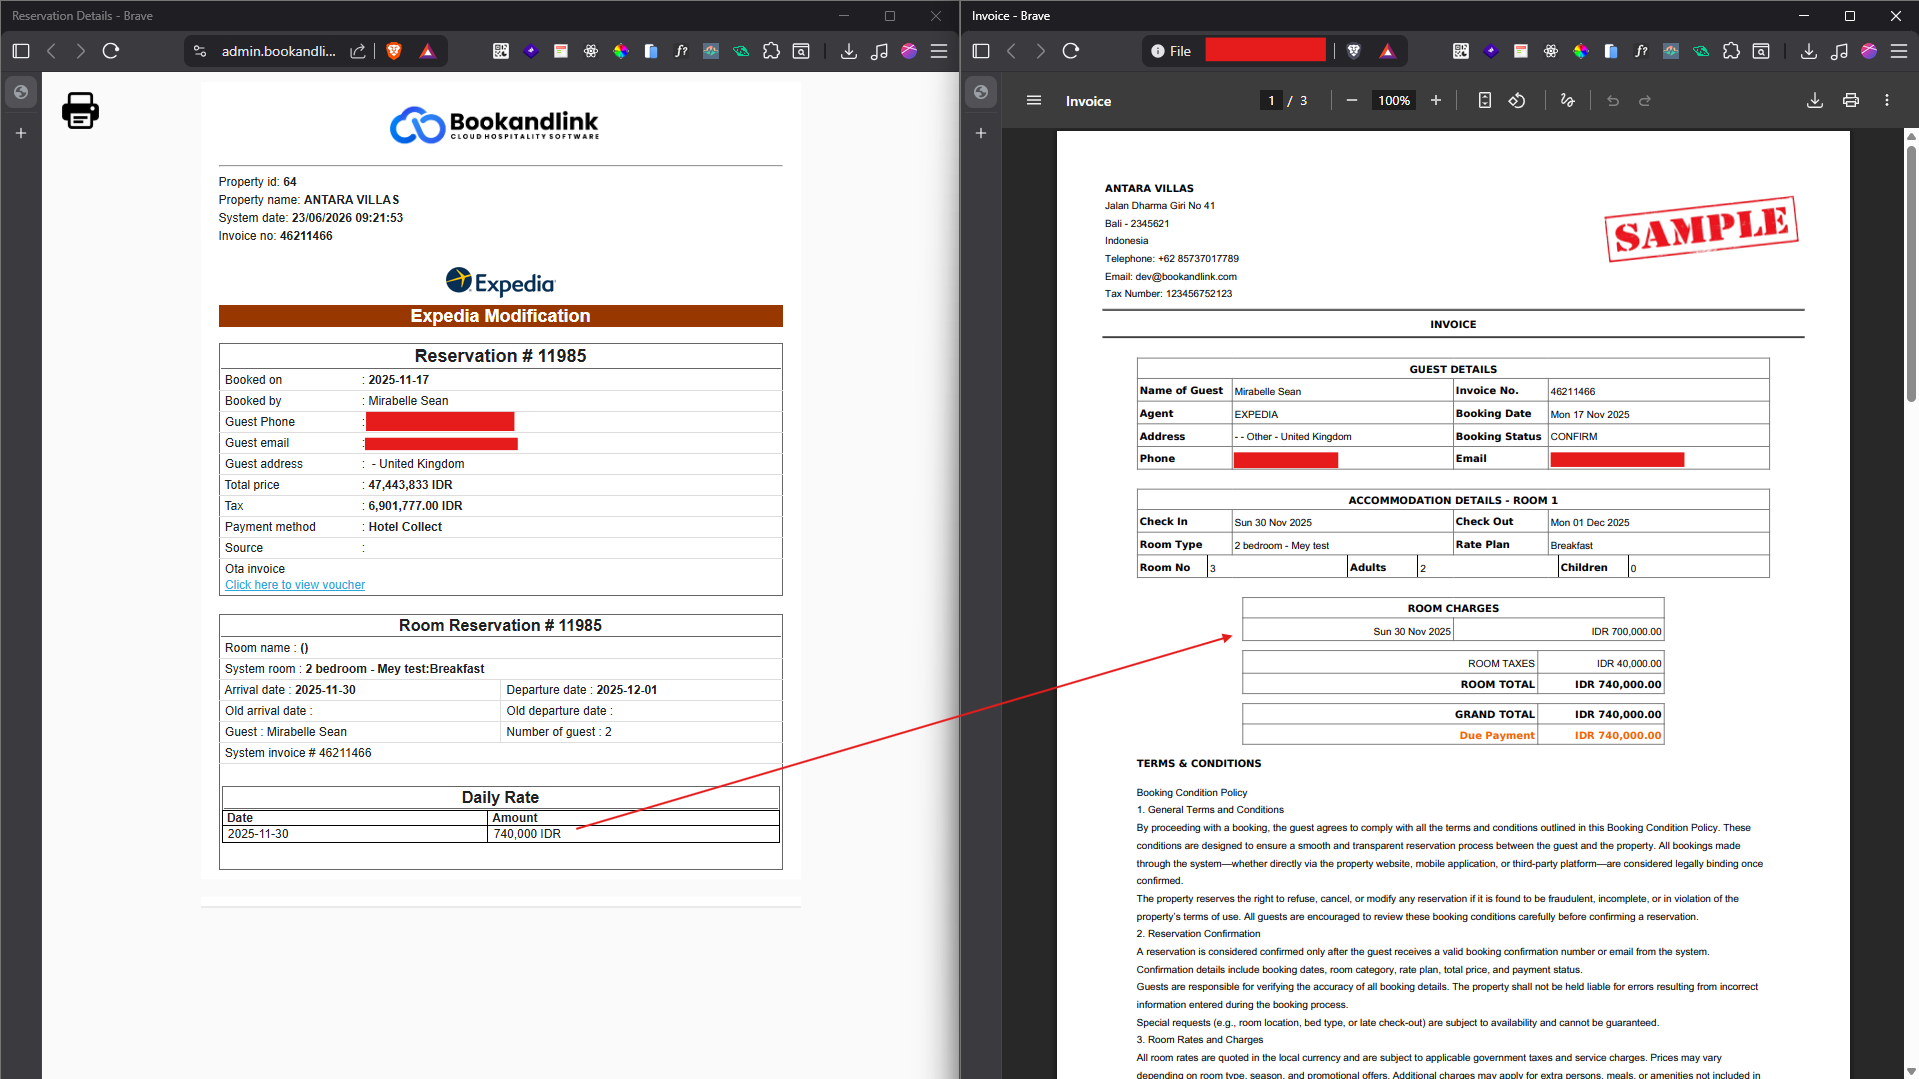Click the admin.bookandlink address bar
This screenshot has width=1919, height=1079.
(278, 51)
